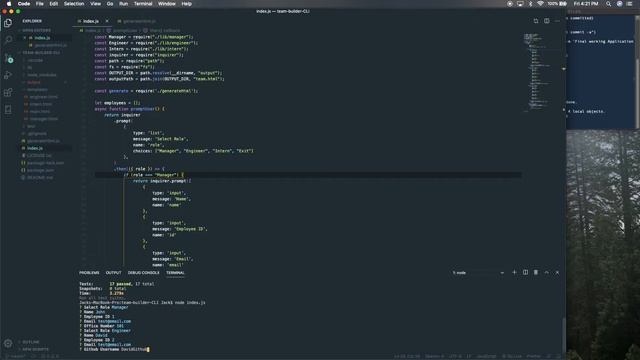Image resolution: width=640 pixels, height=360 pixels.
Task: Switch to the Debug Console tab
Action: coord(143,272)
